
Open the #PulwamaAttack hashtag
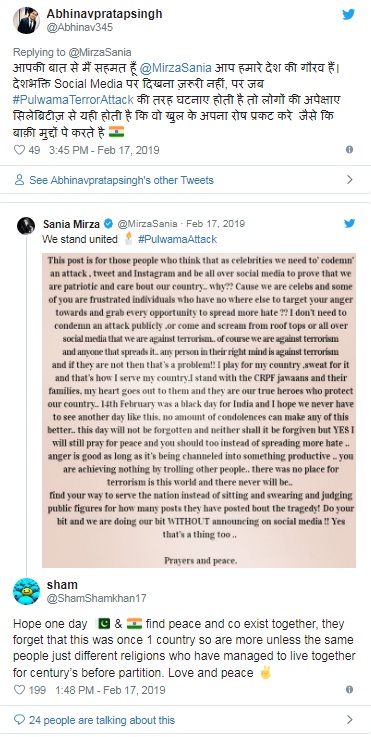click(177, 239)
